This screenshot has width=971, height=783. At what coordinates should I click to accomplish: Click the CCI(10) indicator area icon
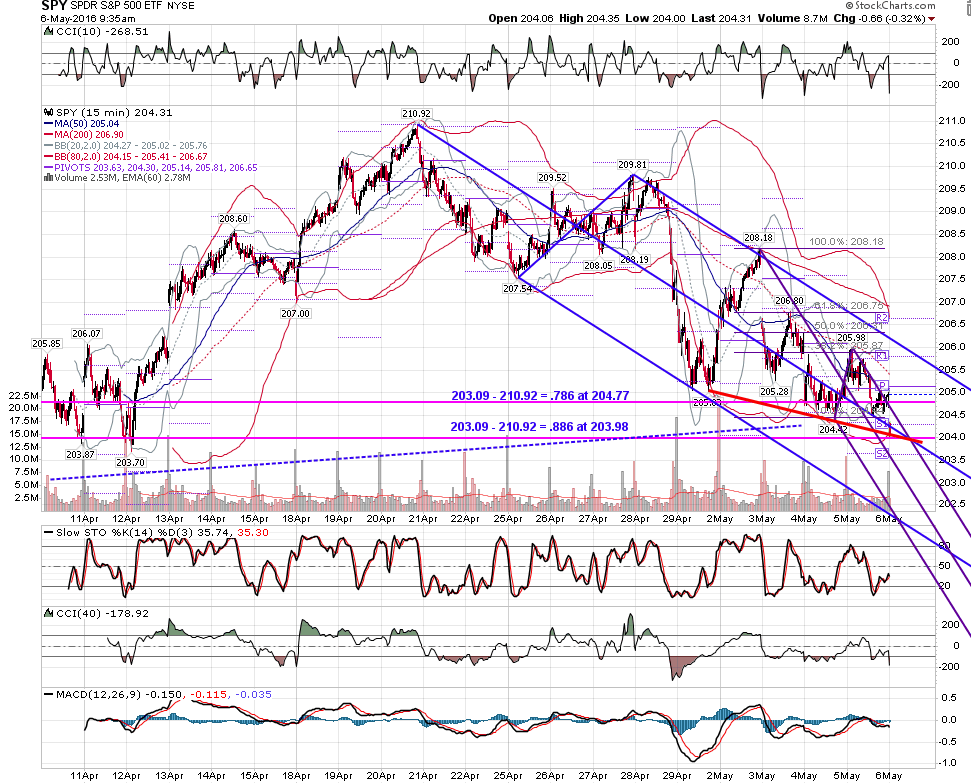point(48,32)
